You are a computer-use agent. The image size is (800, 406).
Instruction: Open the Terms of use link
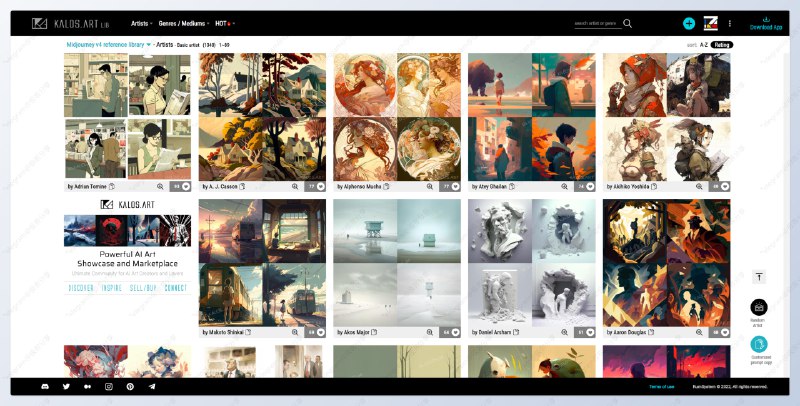point(661,386)
